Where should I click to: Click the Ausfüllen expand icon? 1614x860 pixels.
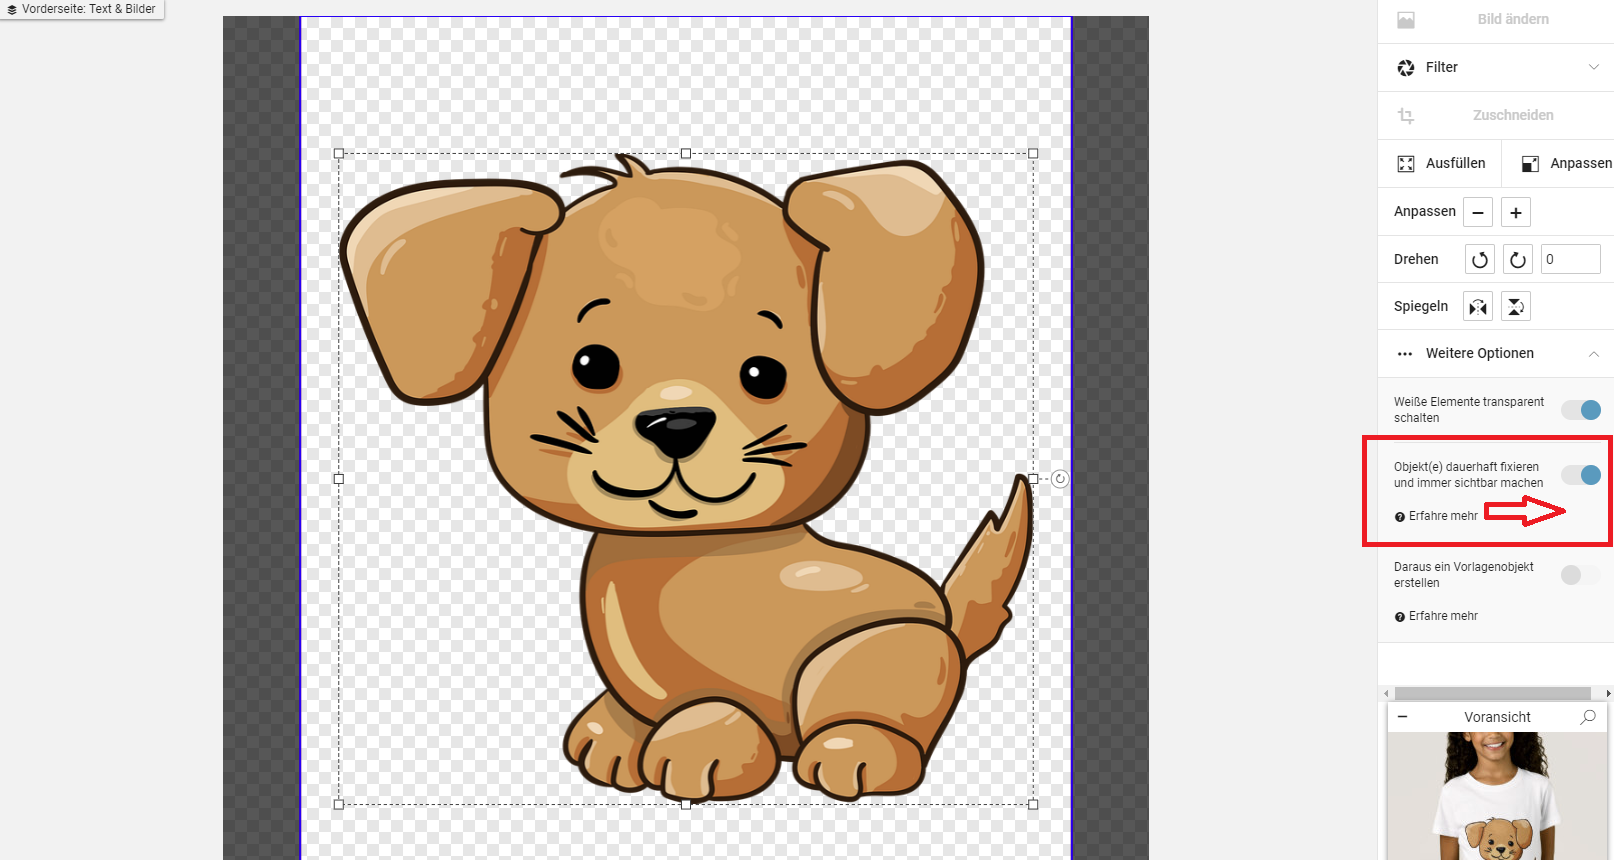(x=1406, y=163)
